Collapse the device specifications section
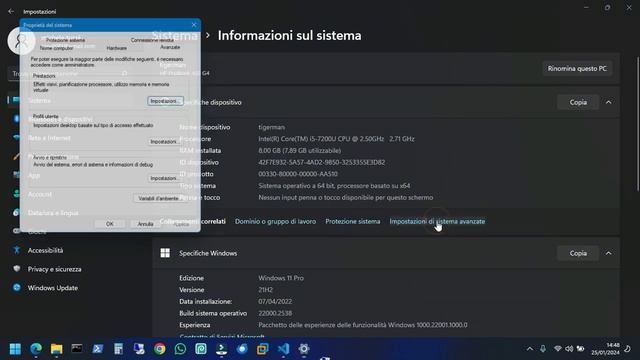 609,102
